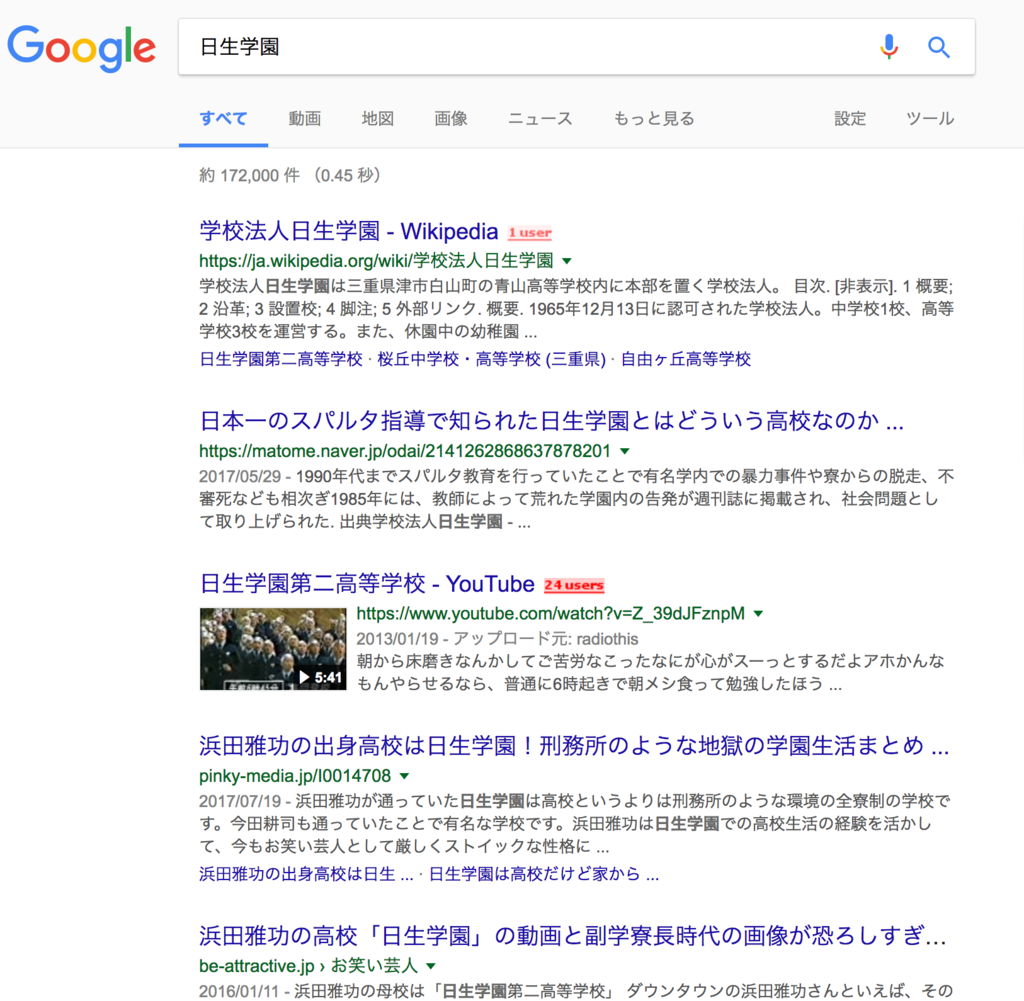Open the もっと見る (More) menu

(653, 118)
